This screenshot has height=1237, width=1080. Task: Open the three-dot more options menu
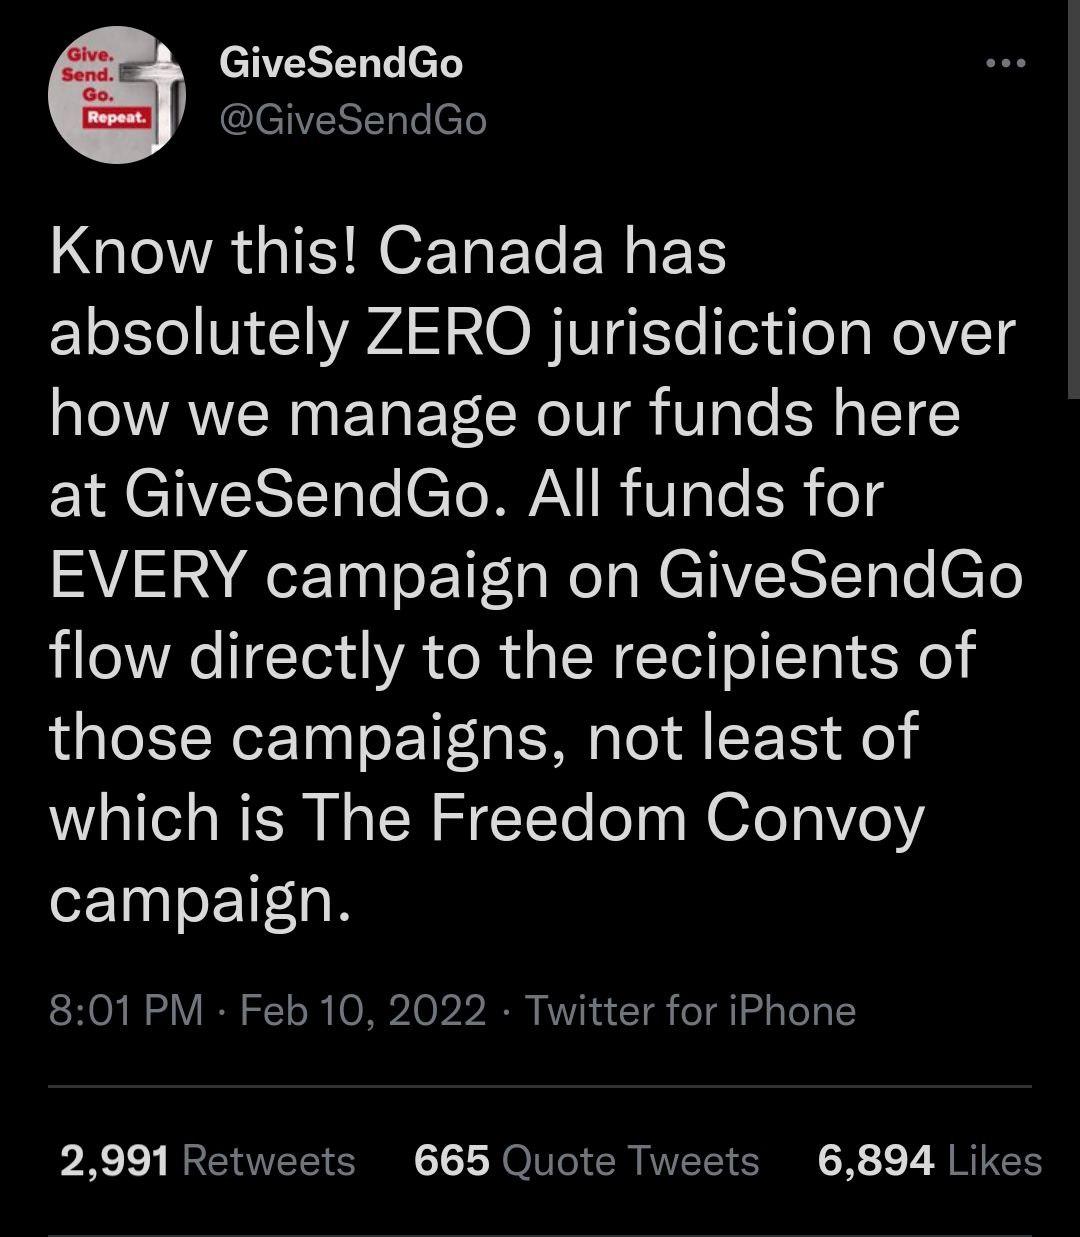pos(1005,63)
